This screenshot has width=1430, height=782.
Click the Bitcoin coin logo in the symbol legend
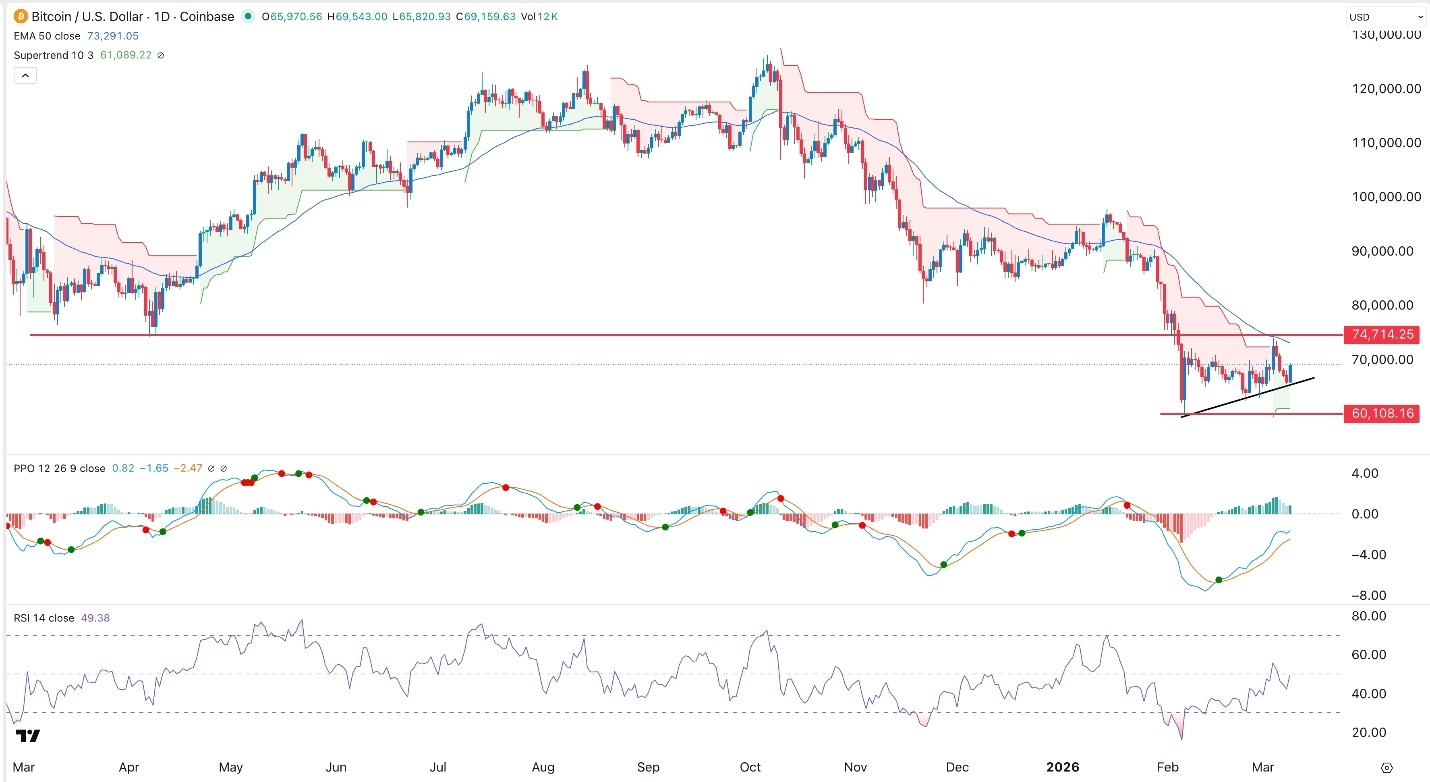20,16
